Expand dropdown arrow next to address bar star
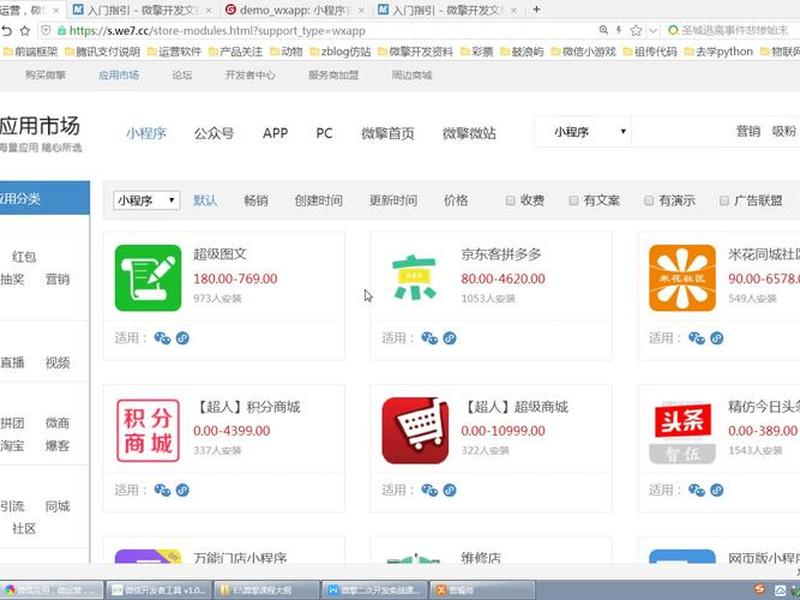Screen dimensions: 800x600 [x=653, y=31]
